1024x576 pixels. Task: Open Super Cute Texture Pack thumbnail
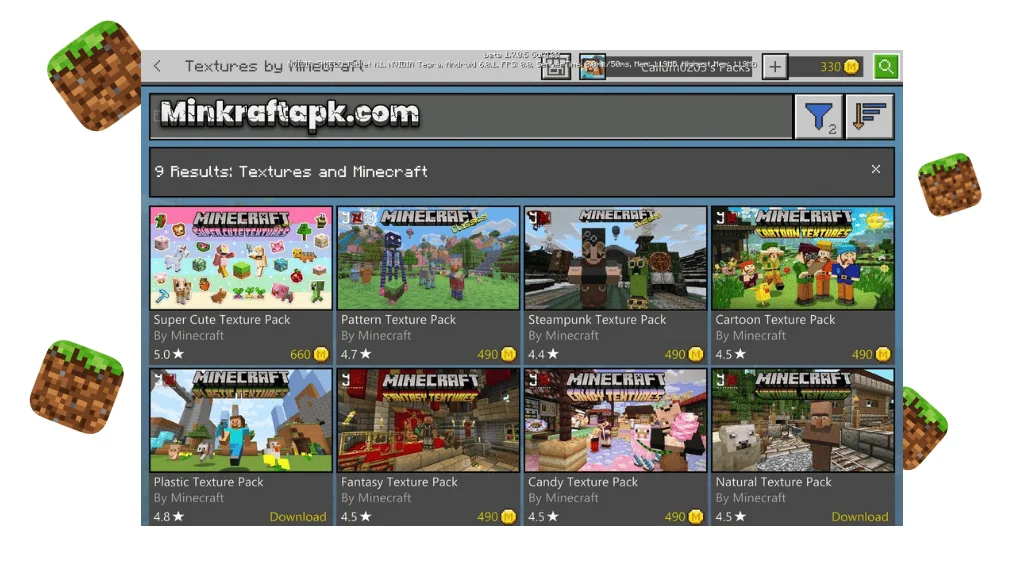pyautogui.click(x=241, y=258)
